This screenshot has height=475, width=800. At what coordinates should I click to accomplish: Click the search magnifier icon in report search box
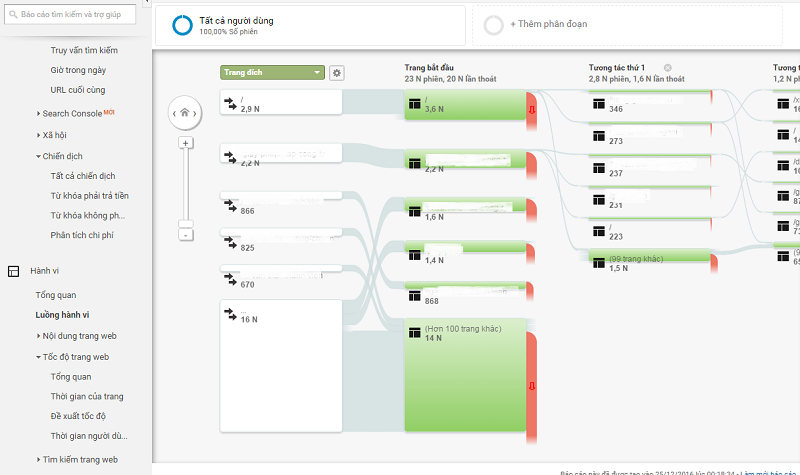click(13, 15)
